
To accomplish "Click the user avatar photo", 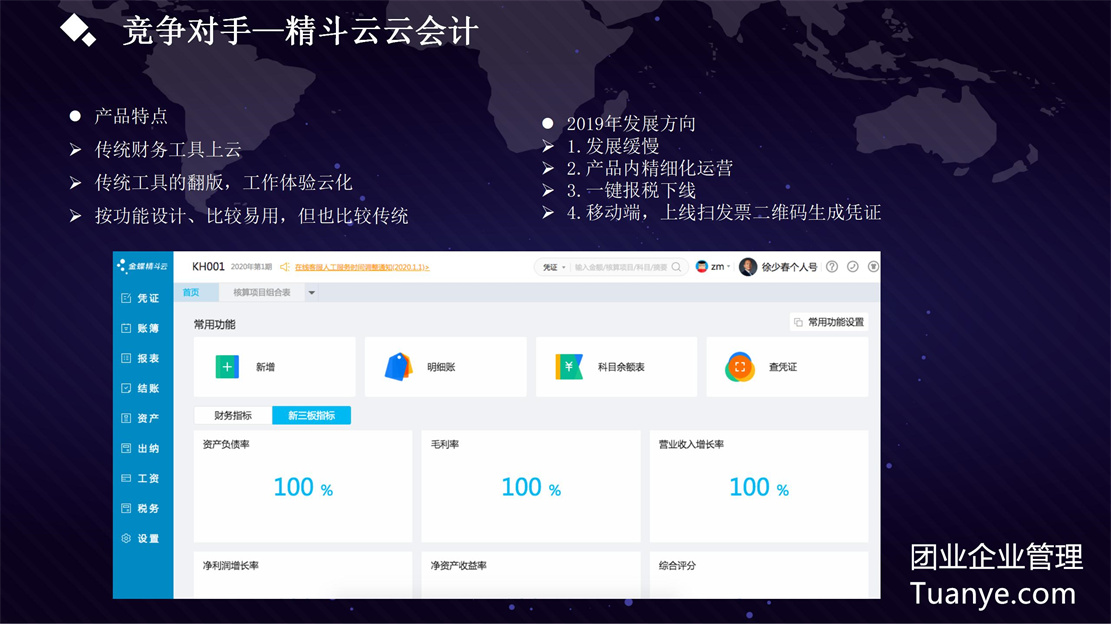I will click(x=748, y=267).
